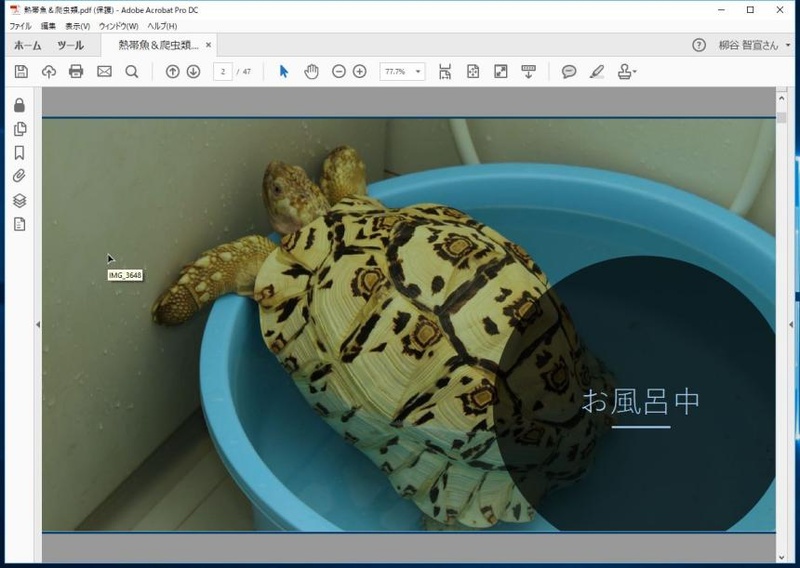Show the security lock panel
The image size is (800, 568).
(19, 105)
